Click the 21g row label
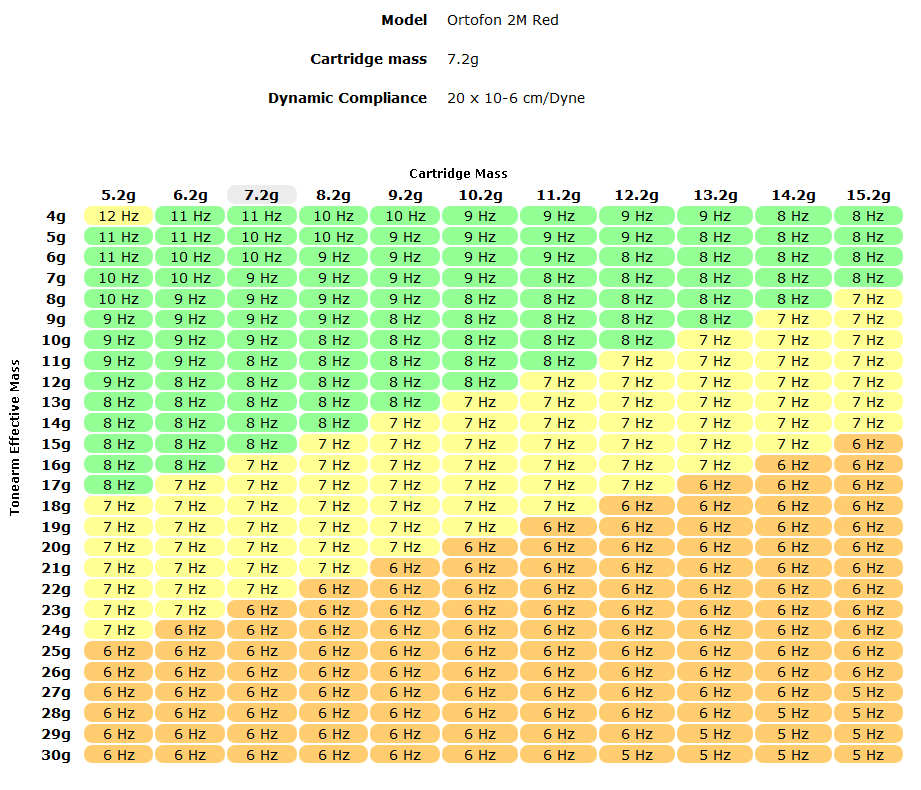This screenshot has height=790, width=921. [x=56, y=568]
